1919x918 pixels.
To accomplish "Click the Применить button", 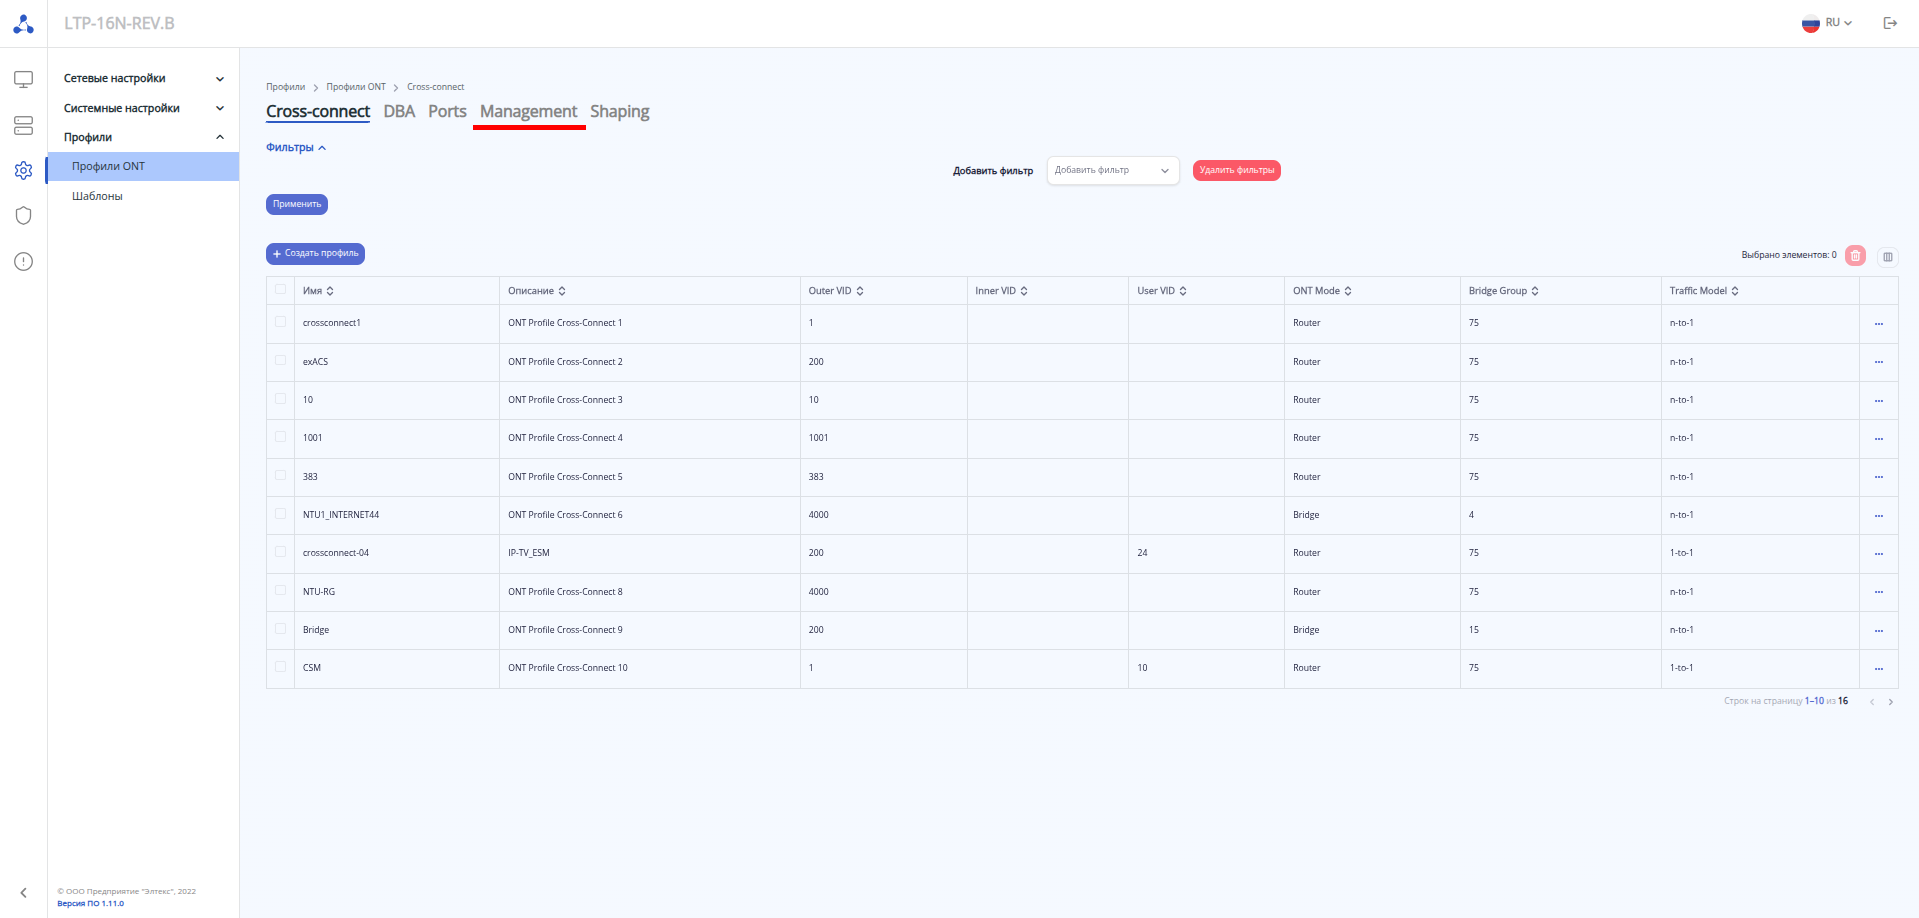I will 297,204.
